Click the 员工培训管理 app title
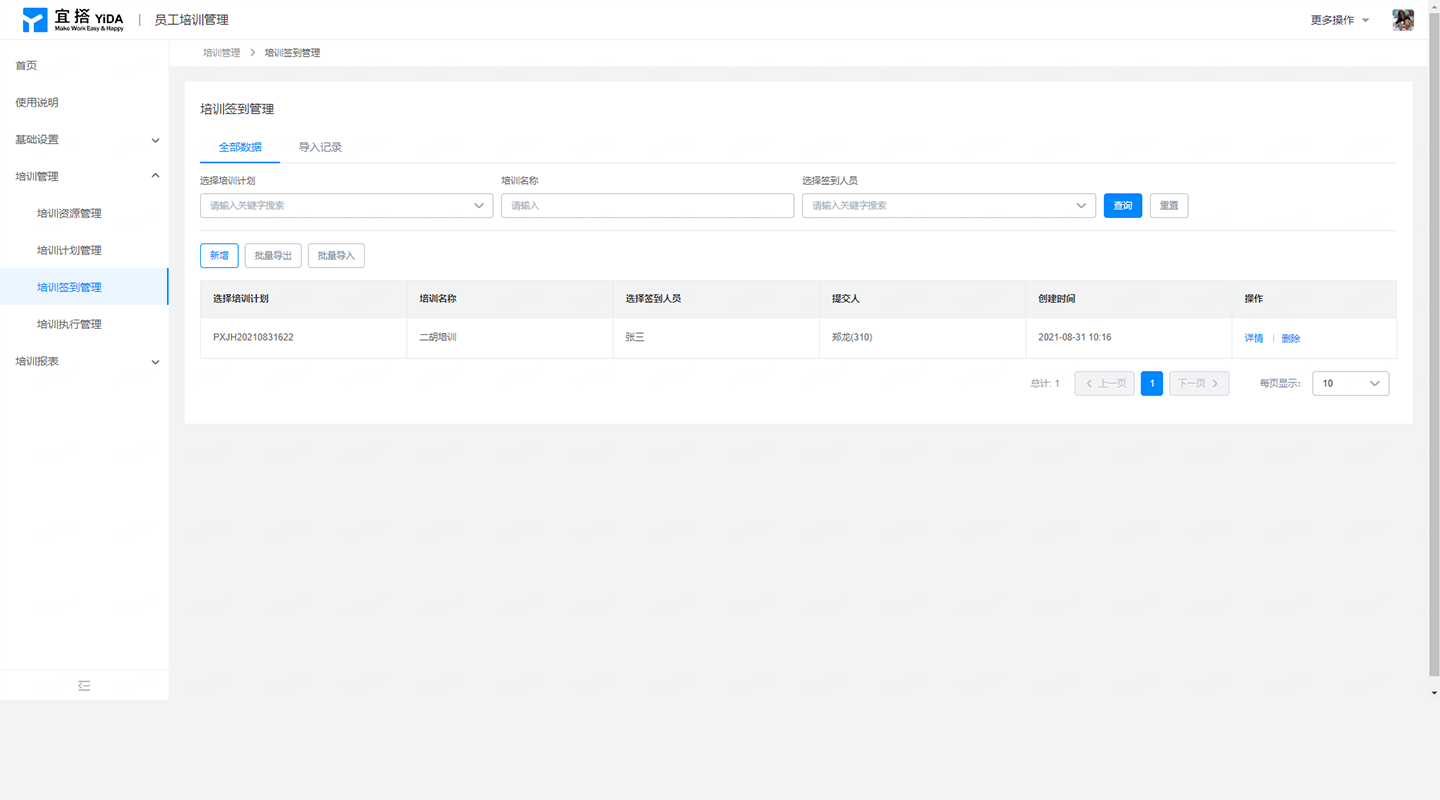This screenshot has height=800, width=1440. click(191, 20)
